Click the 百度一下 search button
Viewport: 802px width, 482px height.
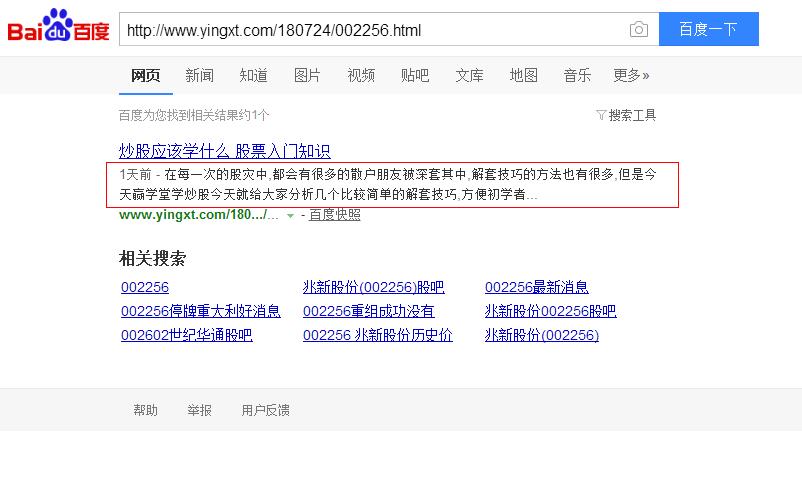coord(708,29)
